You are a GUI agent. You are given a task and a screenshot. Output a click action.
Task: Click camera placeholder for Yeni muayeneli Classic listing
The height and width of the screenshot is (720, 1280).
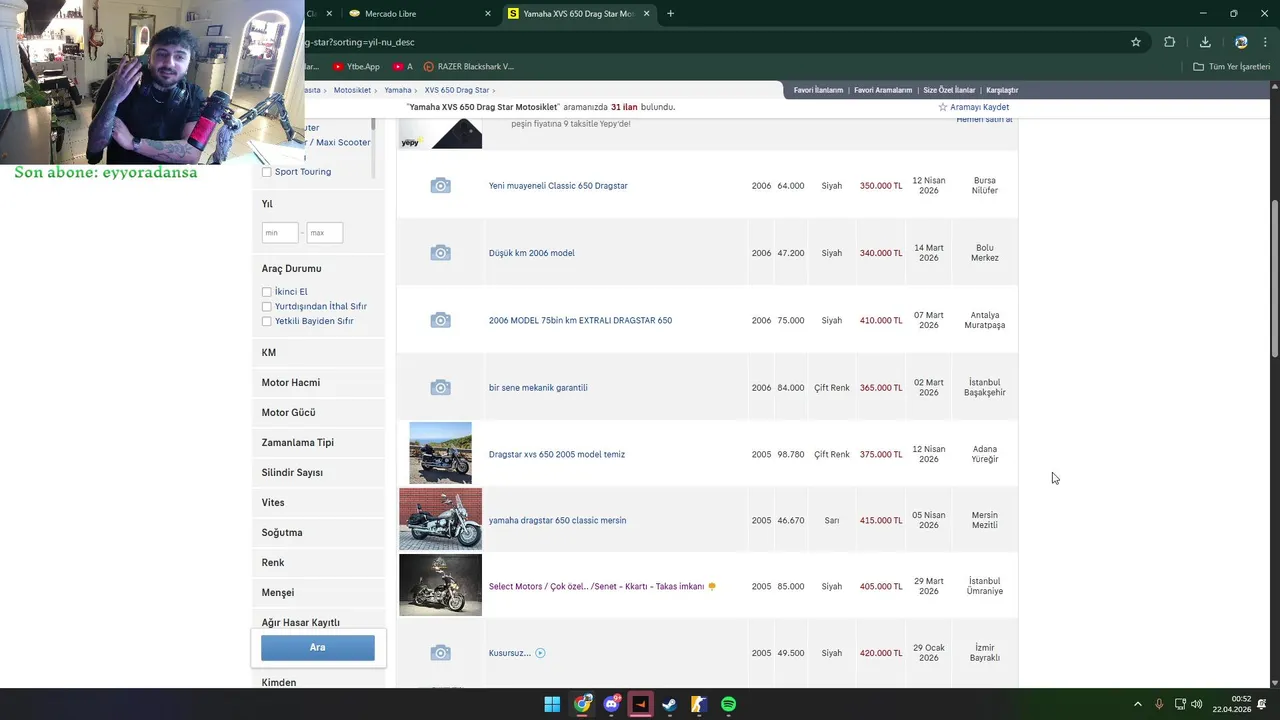[x=440, y=186]
